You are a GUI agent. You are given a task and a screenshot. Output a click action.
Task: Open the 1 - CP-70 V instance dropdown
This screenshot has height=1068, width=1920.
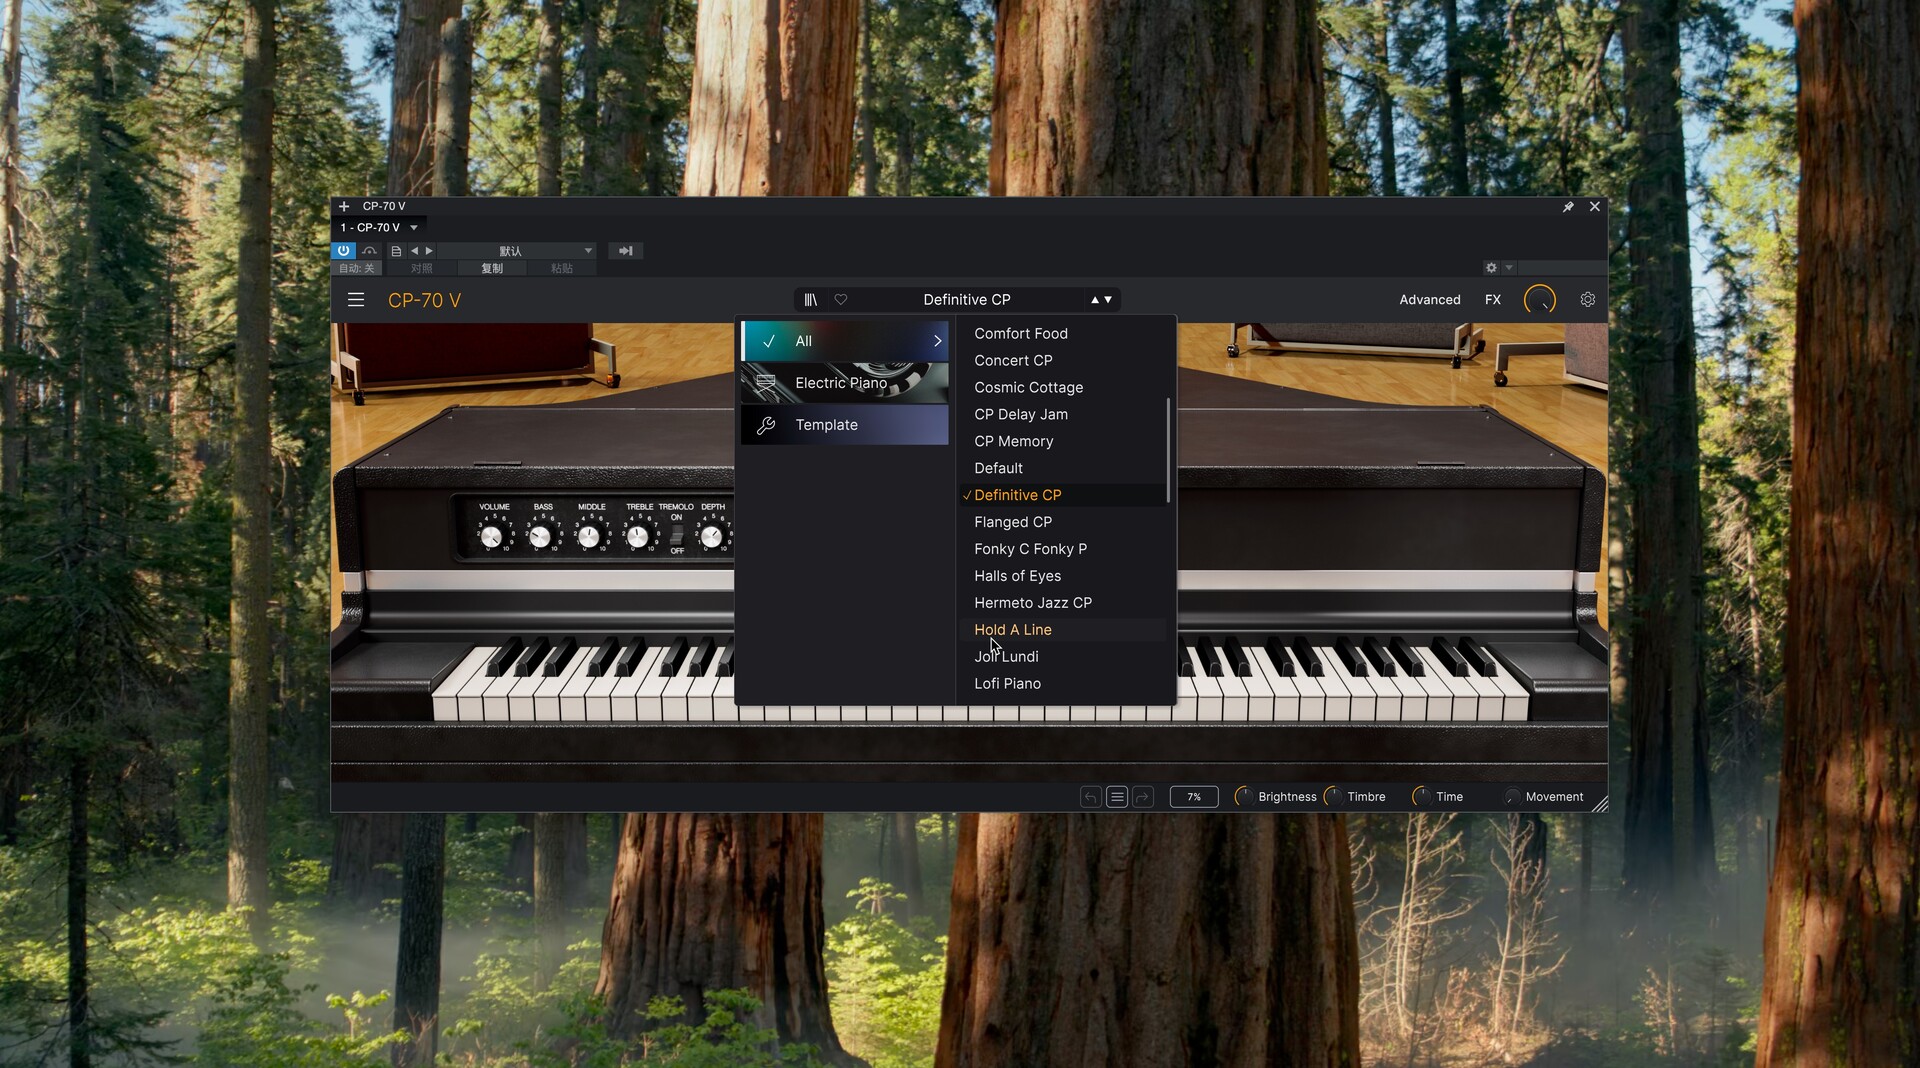(379, 228)
